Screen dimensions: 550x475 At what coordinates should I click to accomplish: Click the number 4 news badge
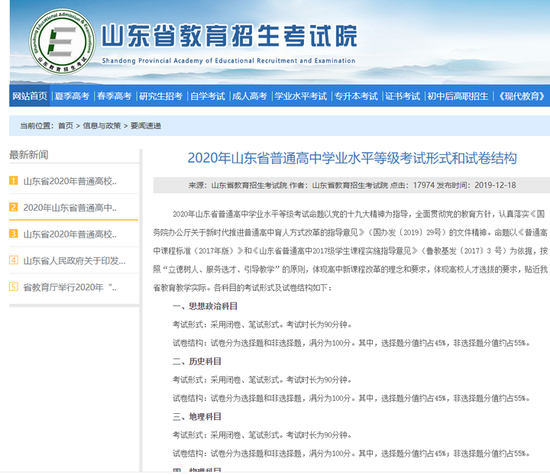(x=13, y=260)
